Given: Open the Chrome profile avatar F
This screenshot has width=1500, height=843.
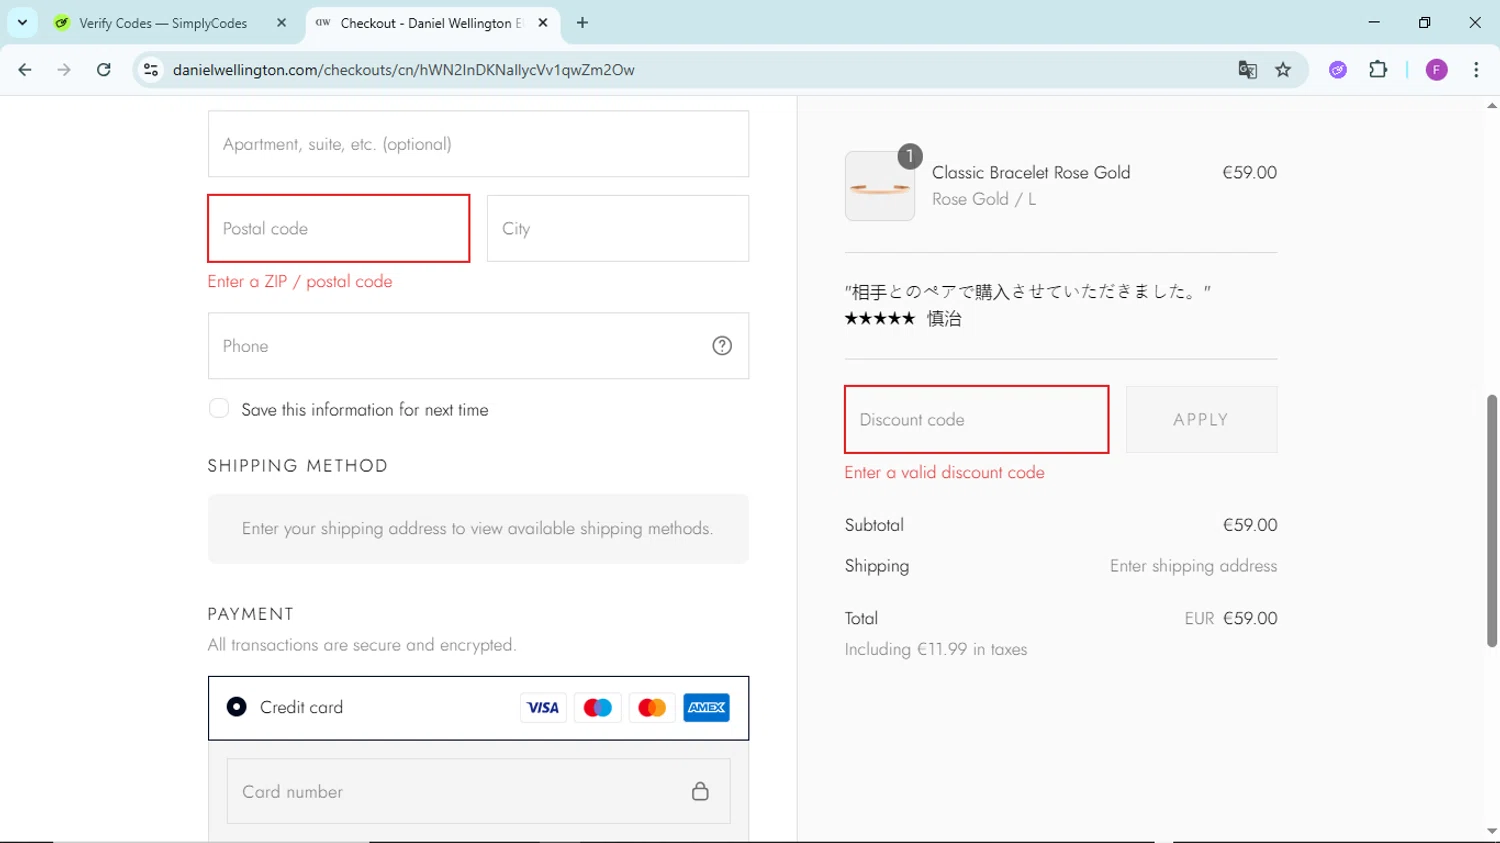Looking at the screenshot, I should pos(1437,70).
